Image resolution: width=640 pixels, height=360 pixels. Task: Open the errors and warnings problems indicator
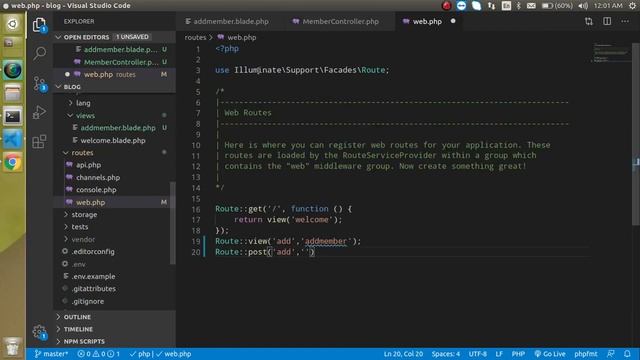pyautogui.click(x=98, y=354)
